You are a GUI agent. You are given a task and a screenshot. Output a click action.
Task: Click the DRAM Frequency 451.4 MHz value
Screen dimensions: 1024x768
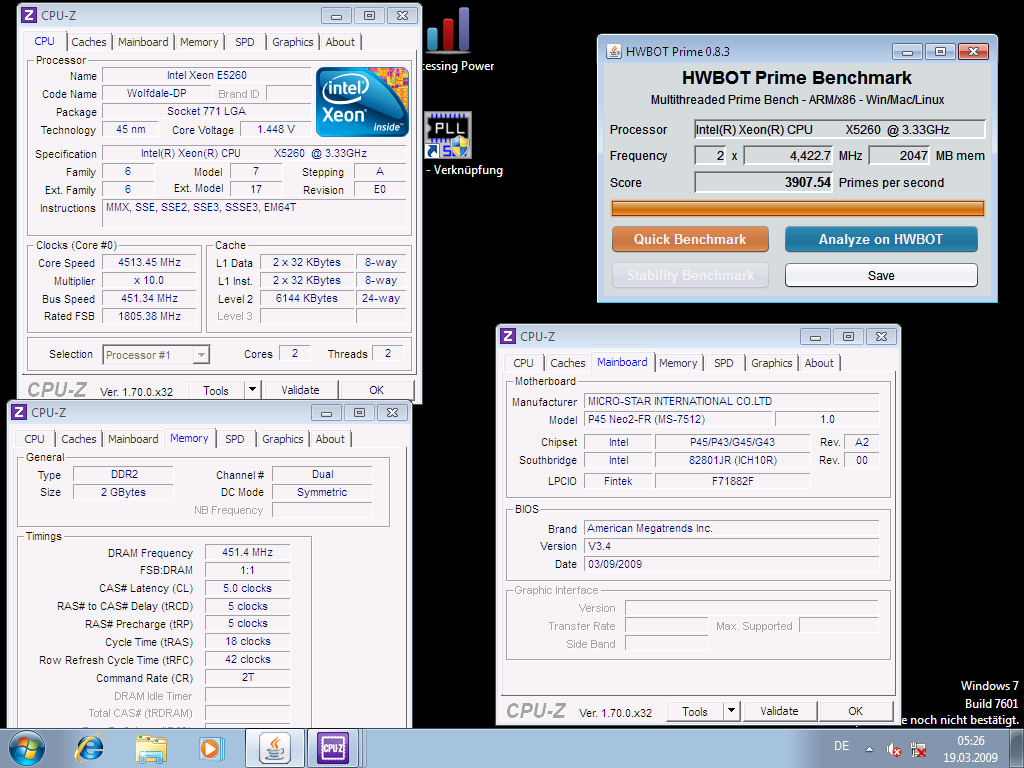click(248, 552)
